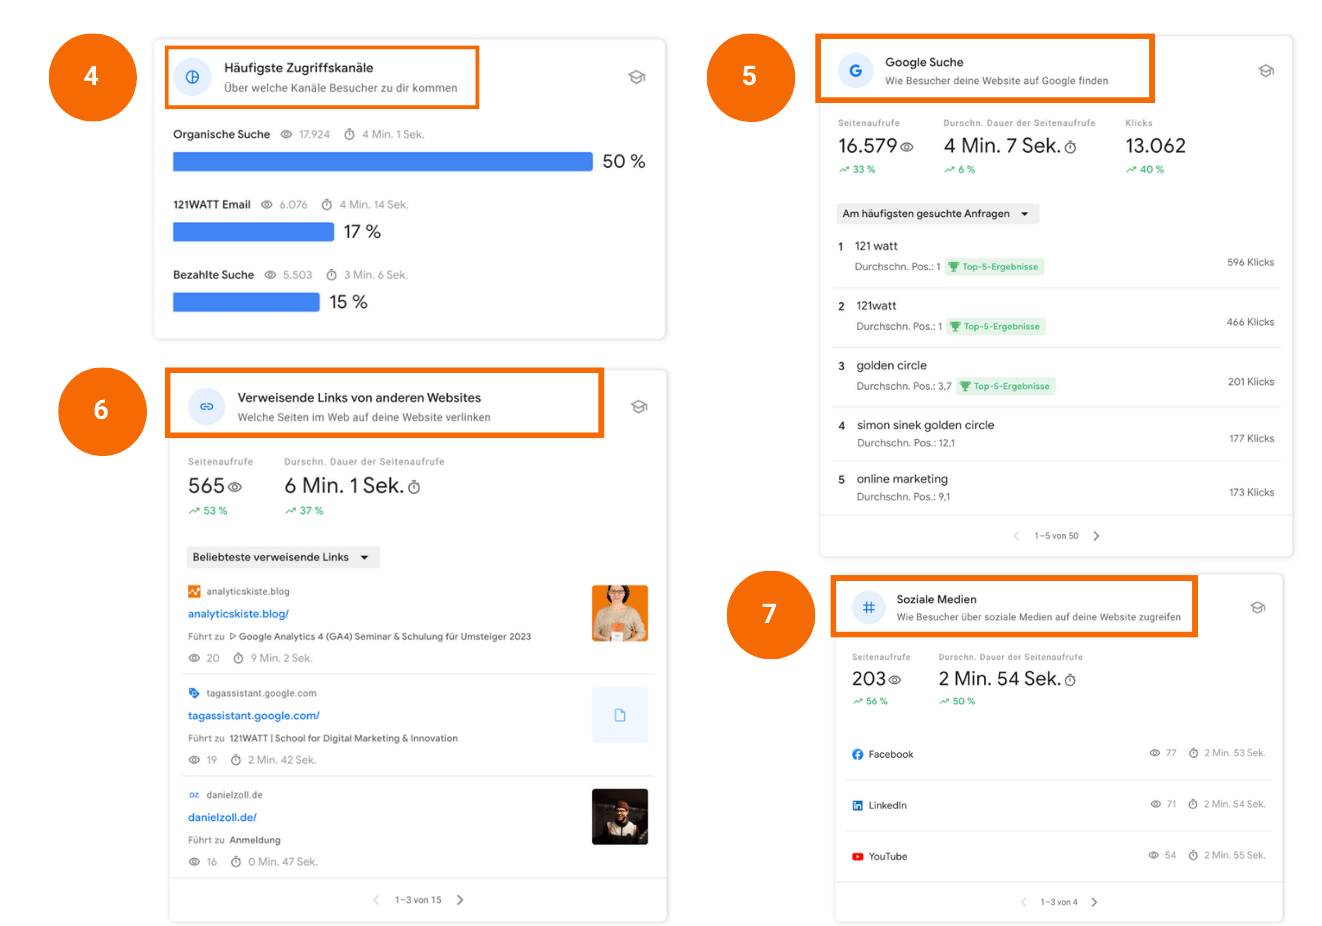Go to next page of referring links

coord(460,900)
